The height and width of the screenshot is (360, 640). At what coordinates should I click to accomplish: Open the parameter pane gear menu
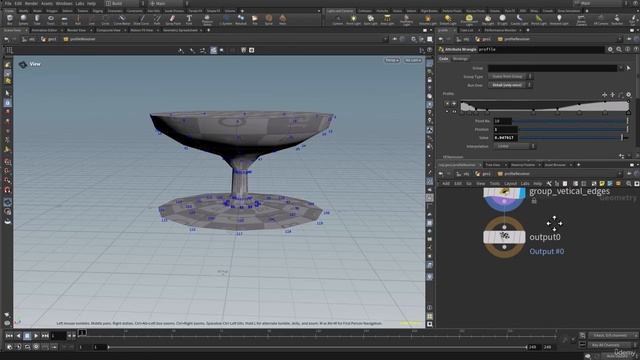click(x=610, y=49)
